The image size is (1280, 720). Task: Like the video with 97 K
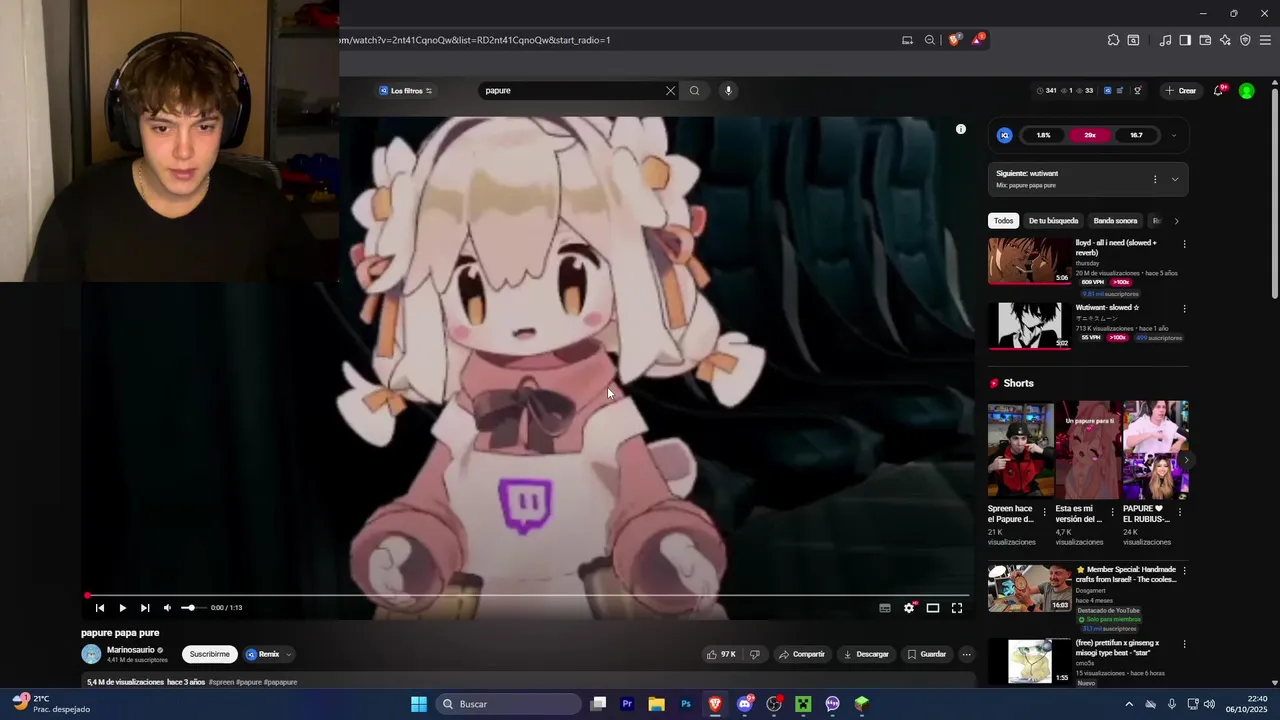[721, 654]
